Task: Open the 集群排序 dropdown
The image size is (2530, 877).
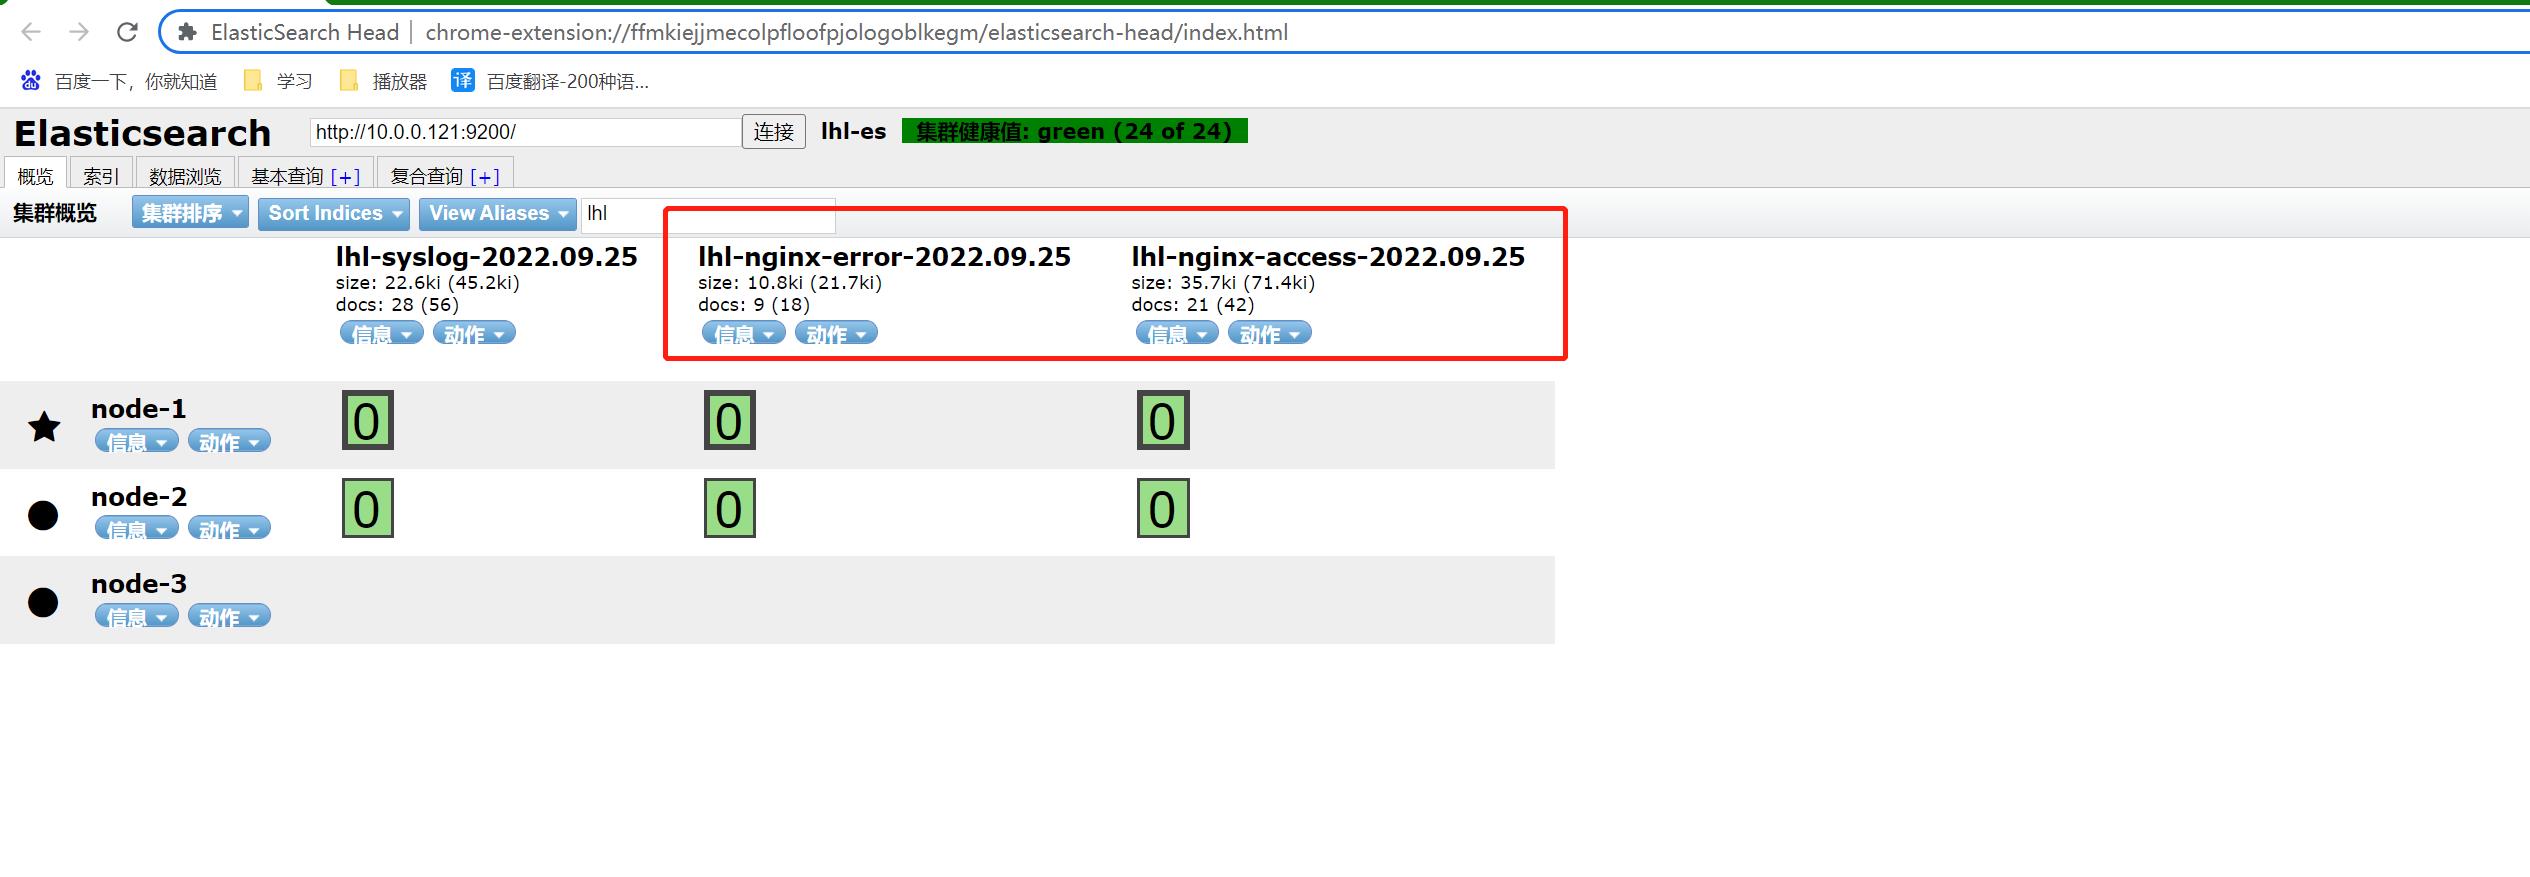Action: [190, 213]
